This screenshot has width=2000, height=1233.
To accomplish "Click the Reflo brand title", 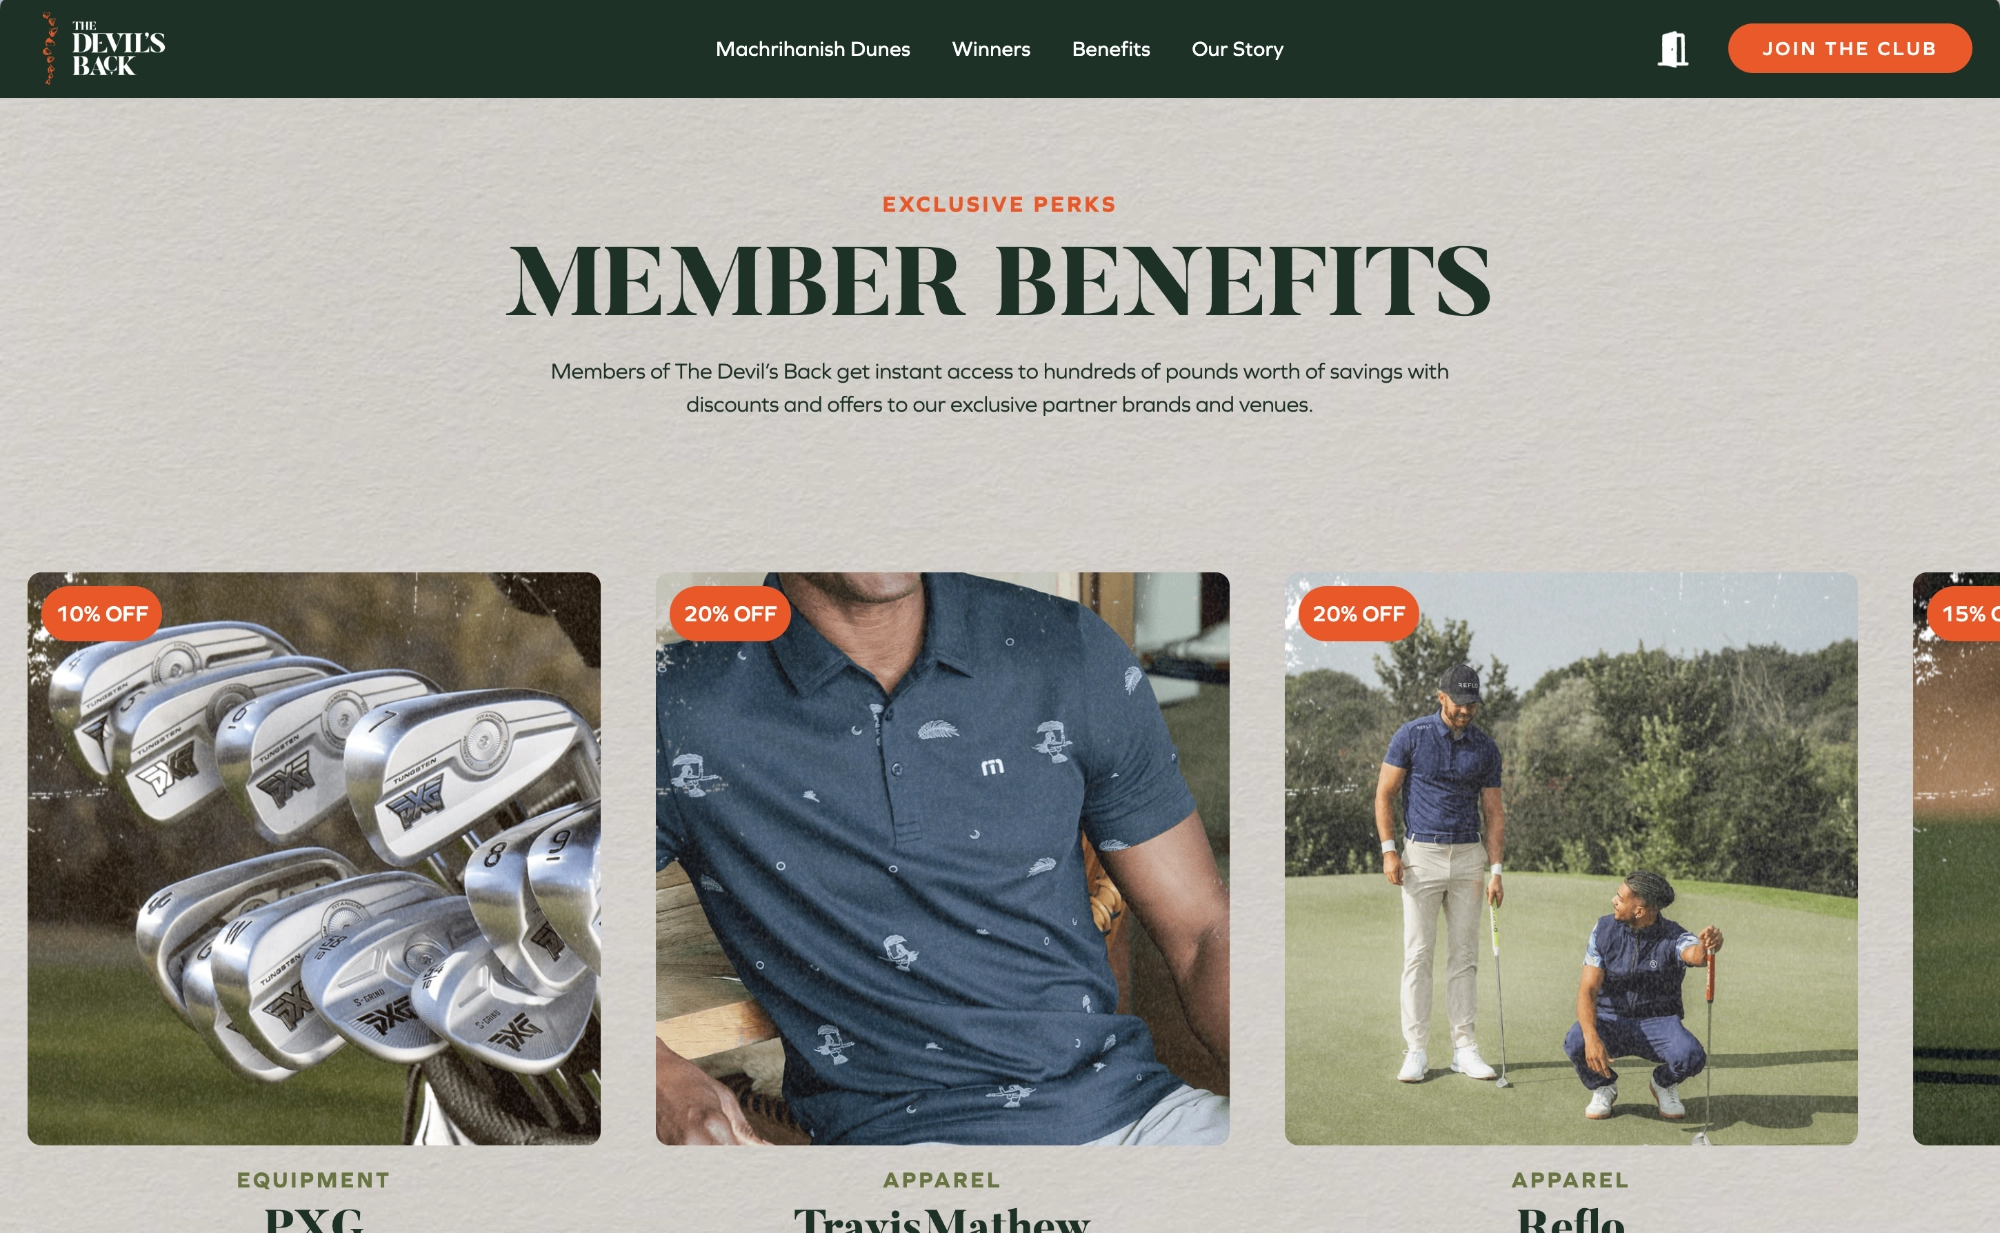I will tap(1571, 1220).
